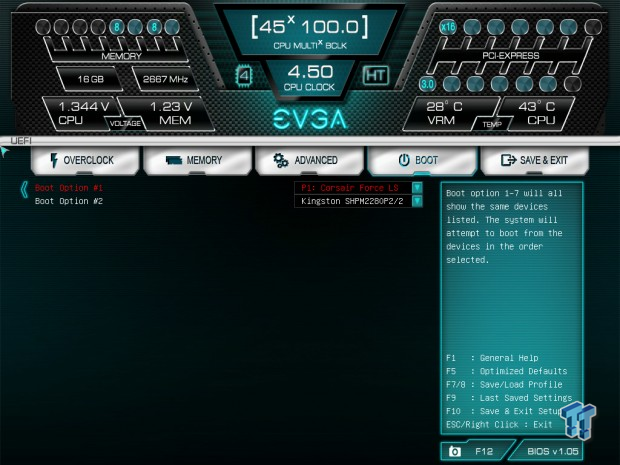Click the EVGA logo

(310, 119)
